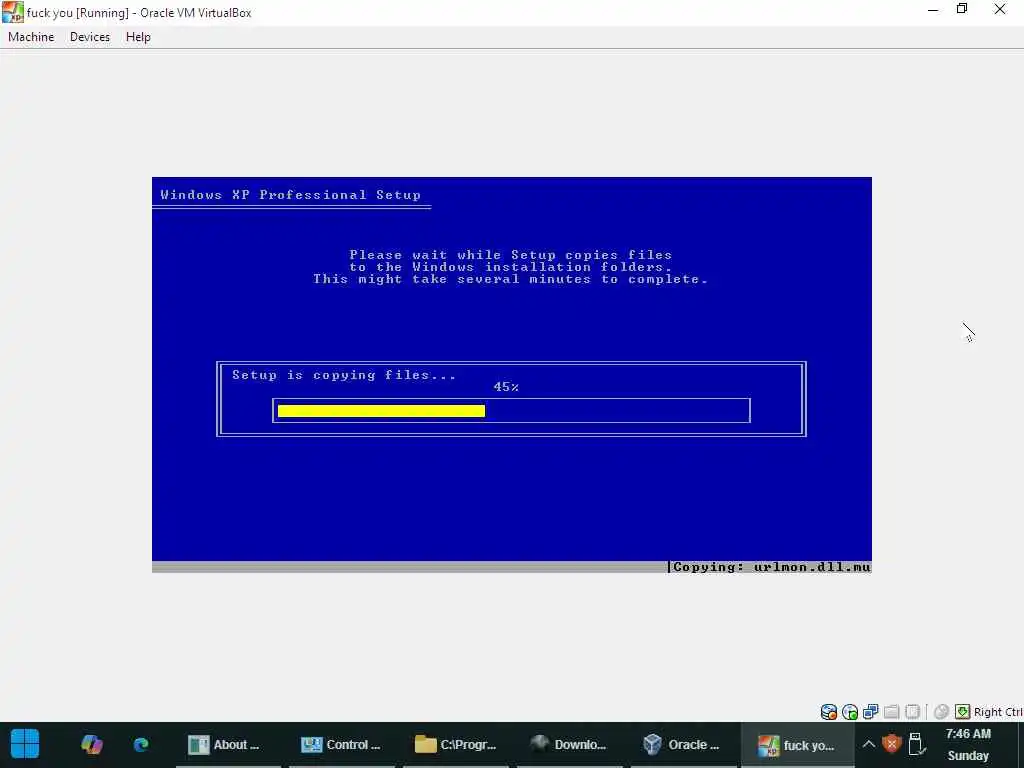Open Microsoft Edge from the taskbar
Image resolution: width=1024 pixels, height=768 pixels.
pyautogui.click(x=141, y=744)
